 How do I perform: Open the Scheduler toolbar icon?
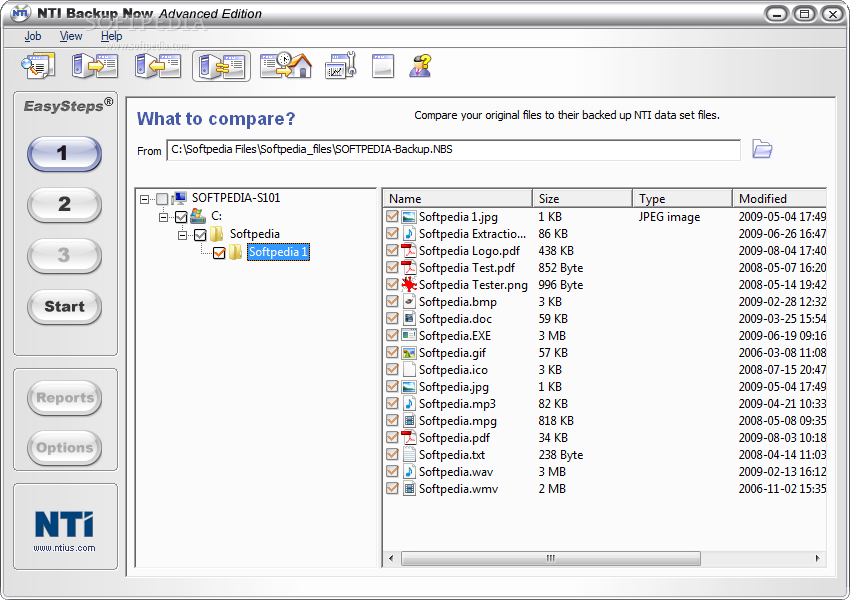tap(286, 66)
